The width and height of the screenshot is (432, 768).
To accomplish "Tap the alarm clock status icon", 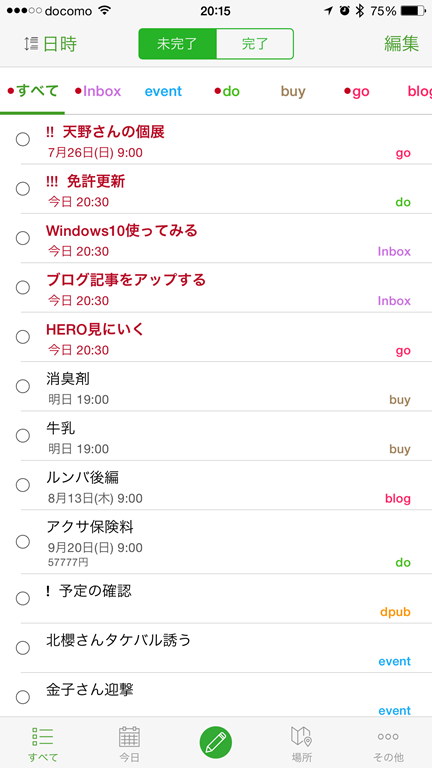I will [x=344, y=11].
